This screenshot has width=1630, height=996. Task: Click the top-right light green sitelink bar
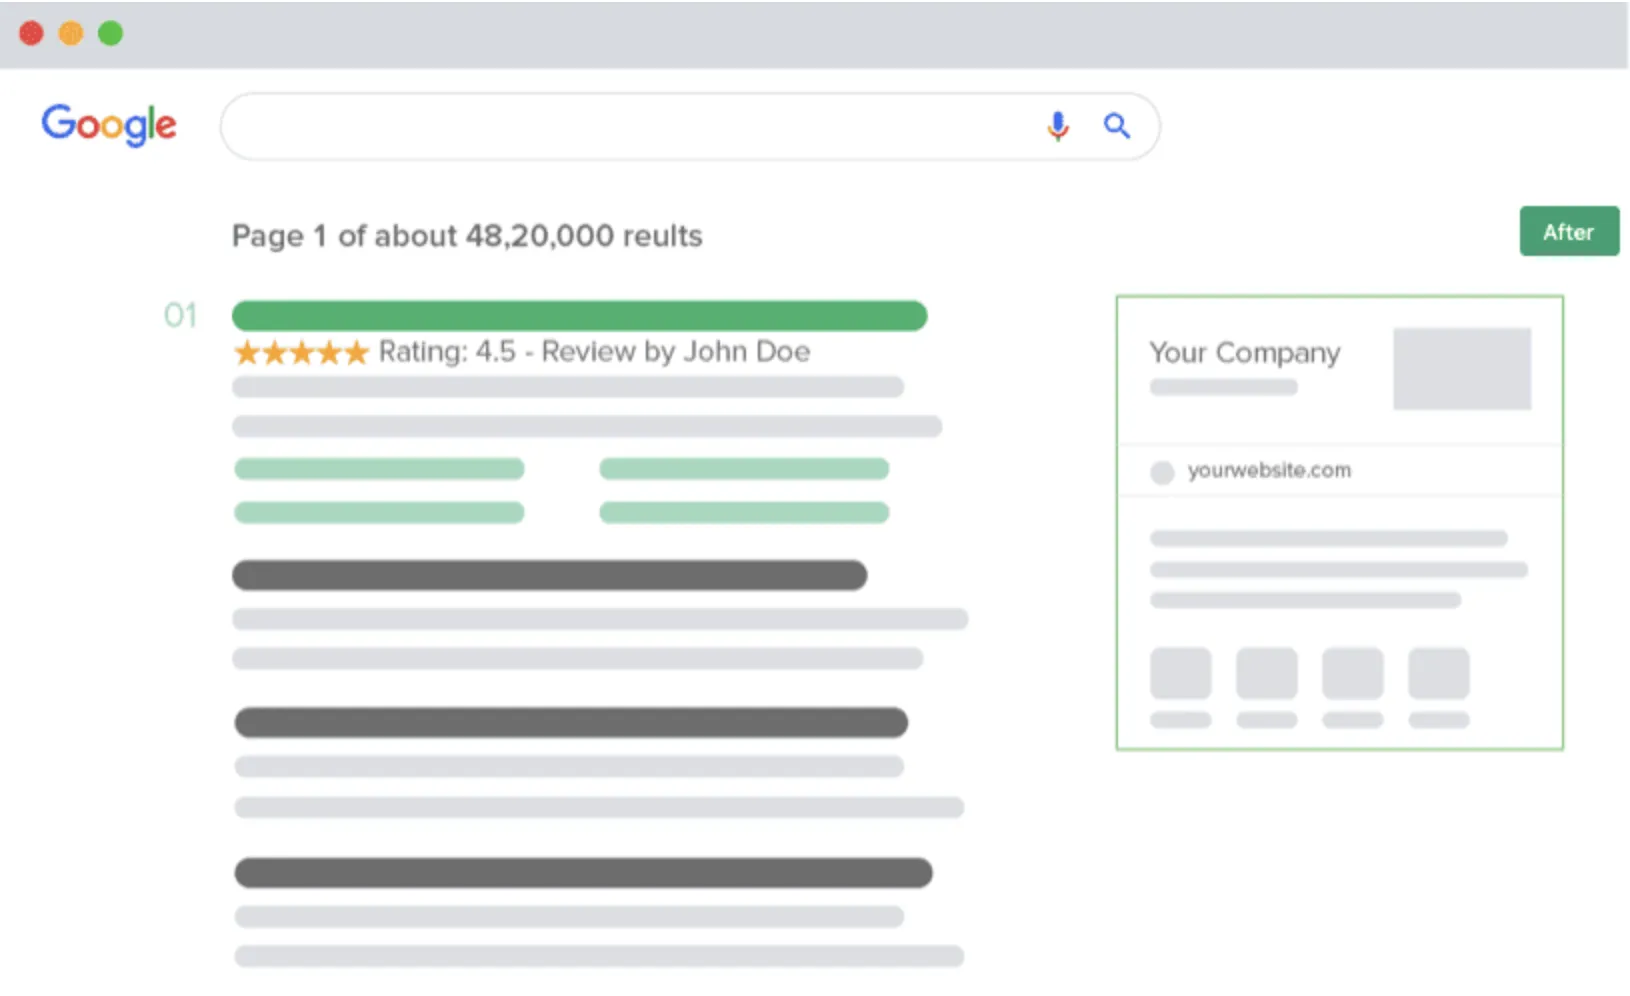pos(744,468)
